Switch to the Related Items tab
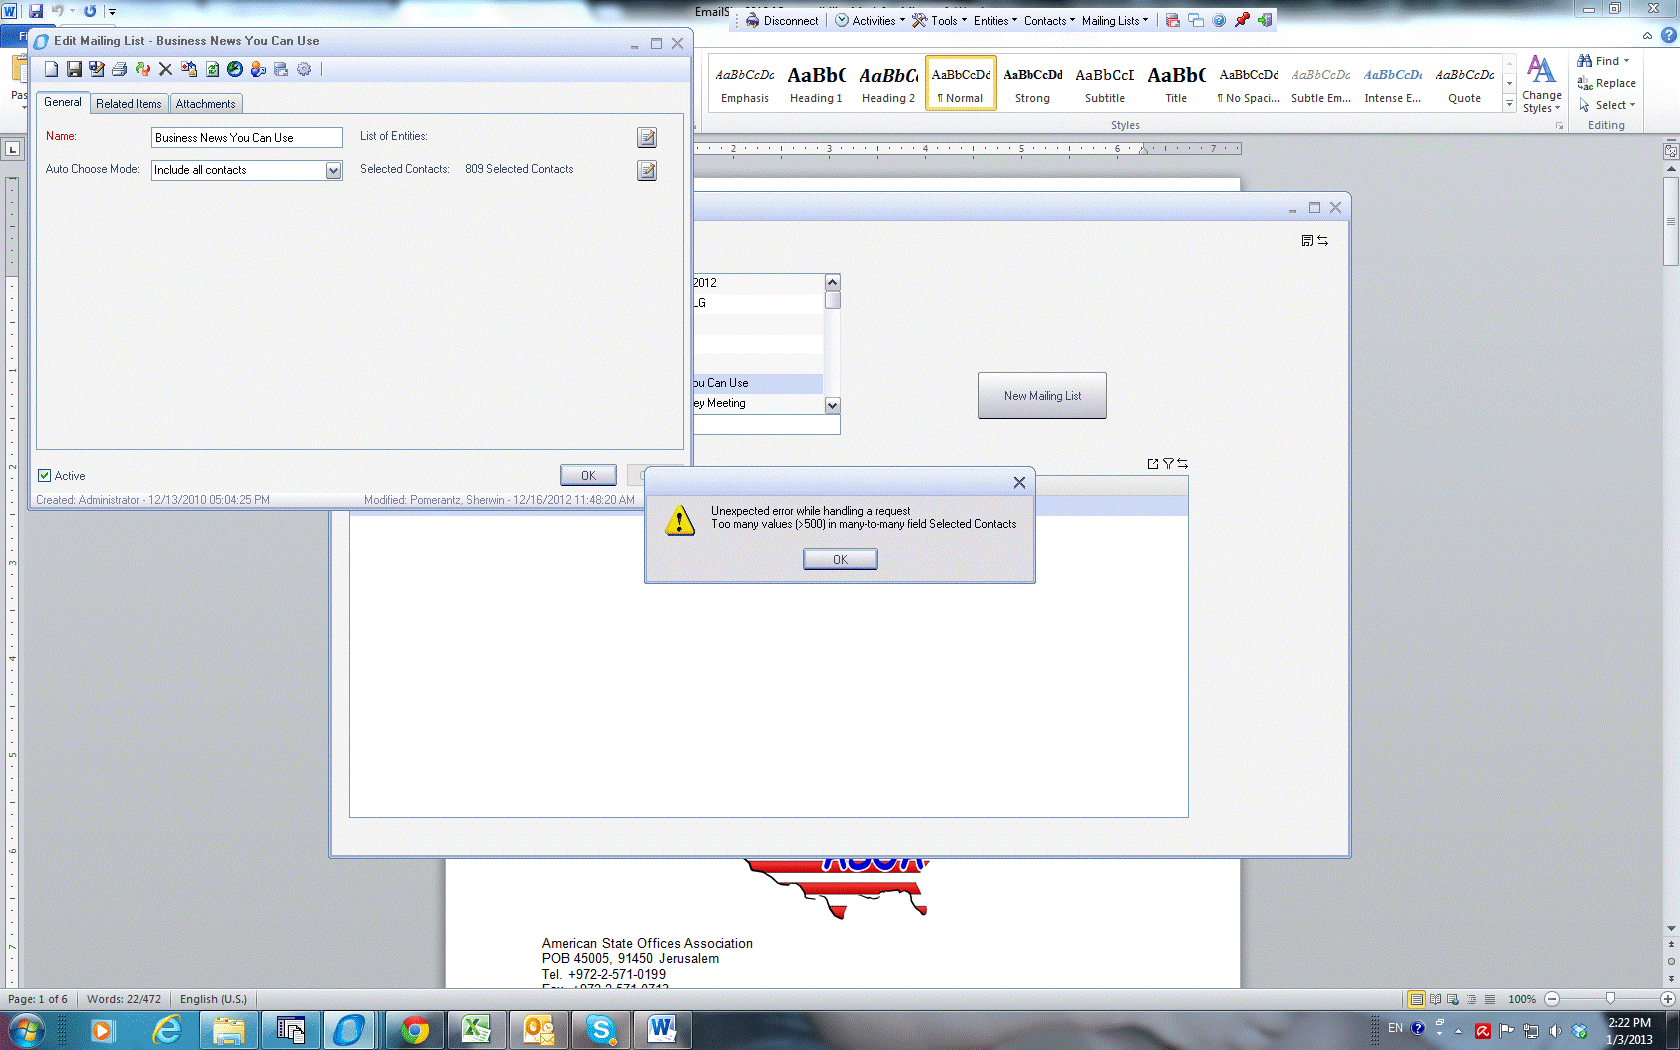Image resolution: width=1680 pixels, height=1050 pixels. tap(128, 104)
